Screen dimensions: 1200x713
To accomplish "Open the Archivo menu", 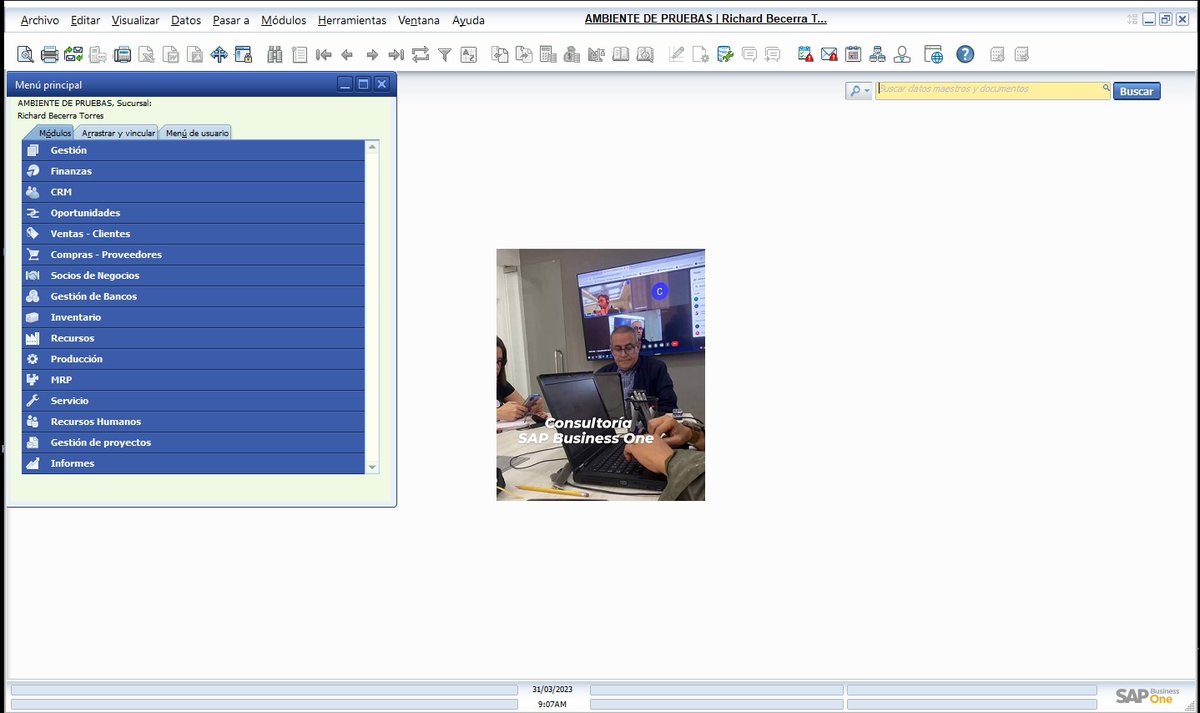I will point(40,20).
